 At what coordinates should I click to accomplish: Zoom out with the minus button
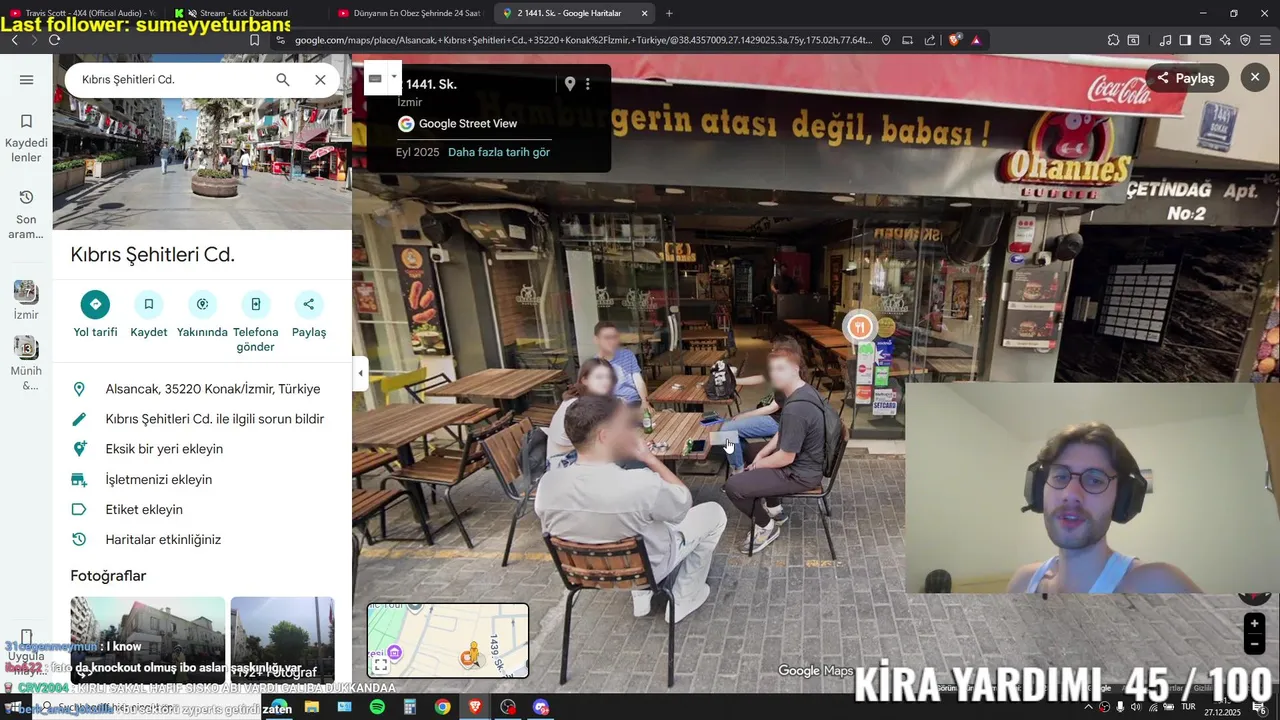[x=1254, y=644]
